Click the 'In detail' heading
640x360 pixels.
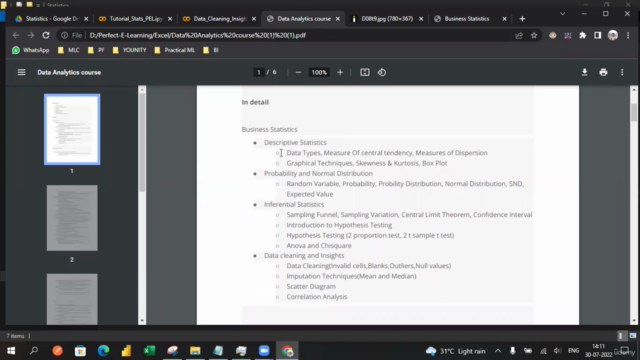point(255,102)
